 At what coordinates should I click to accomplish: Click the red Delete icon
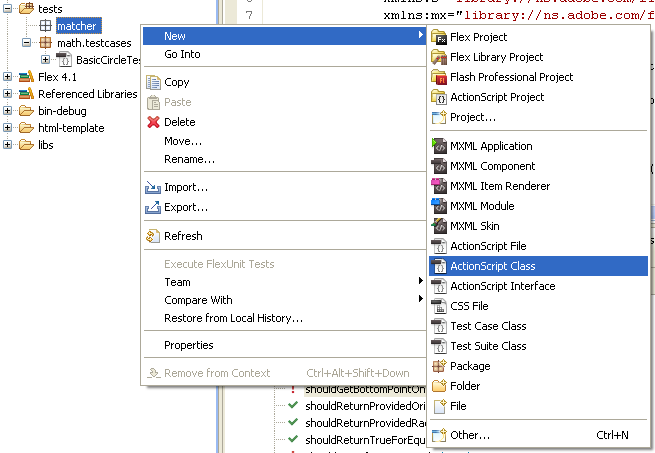tap(153, 122)
